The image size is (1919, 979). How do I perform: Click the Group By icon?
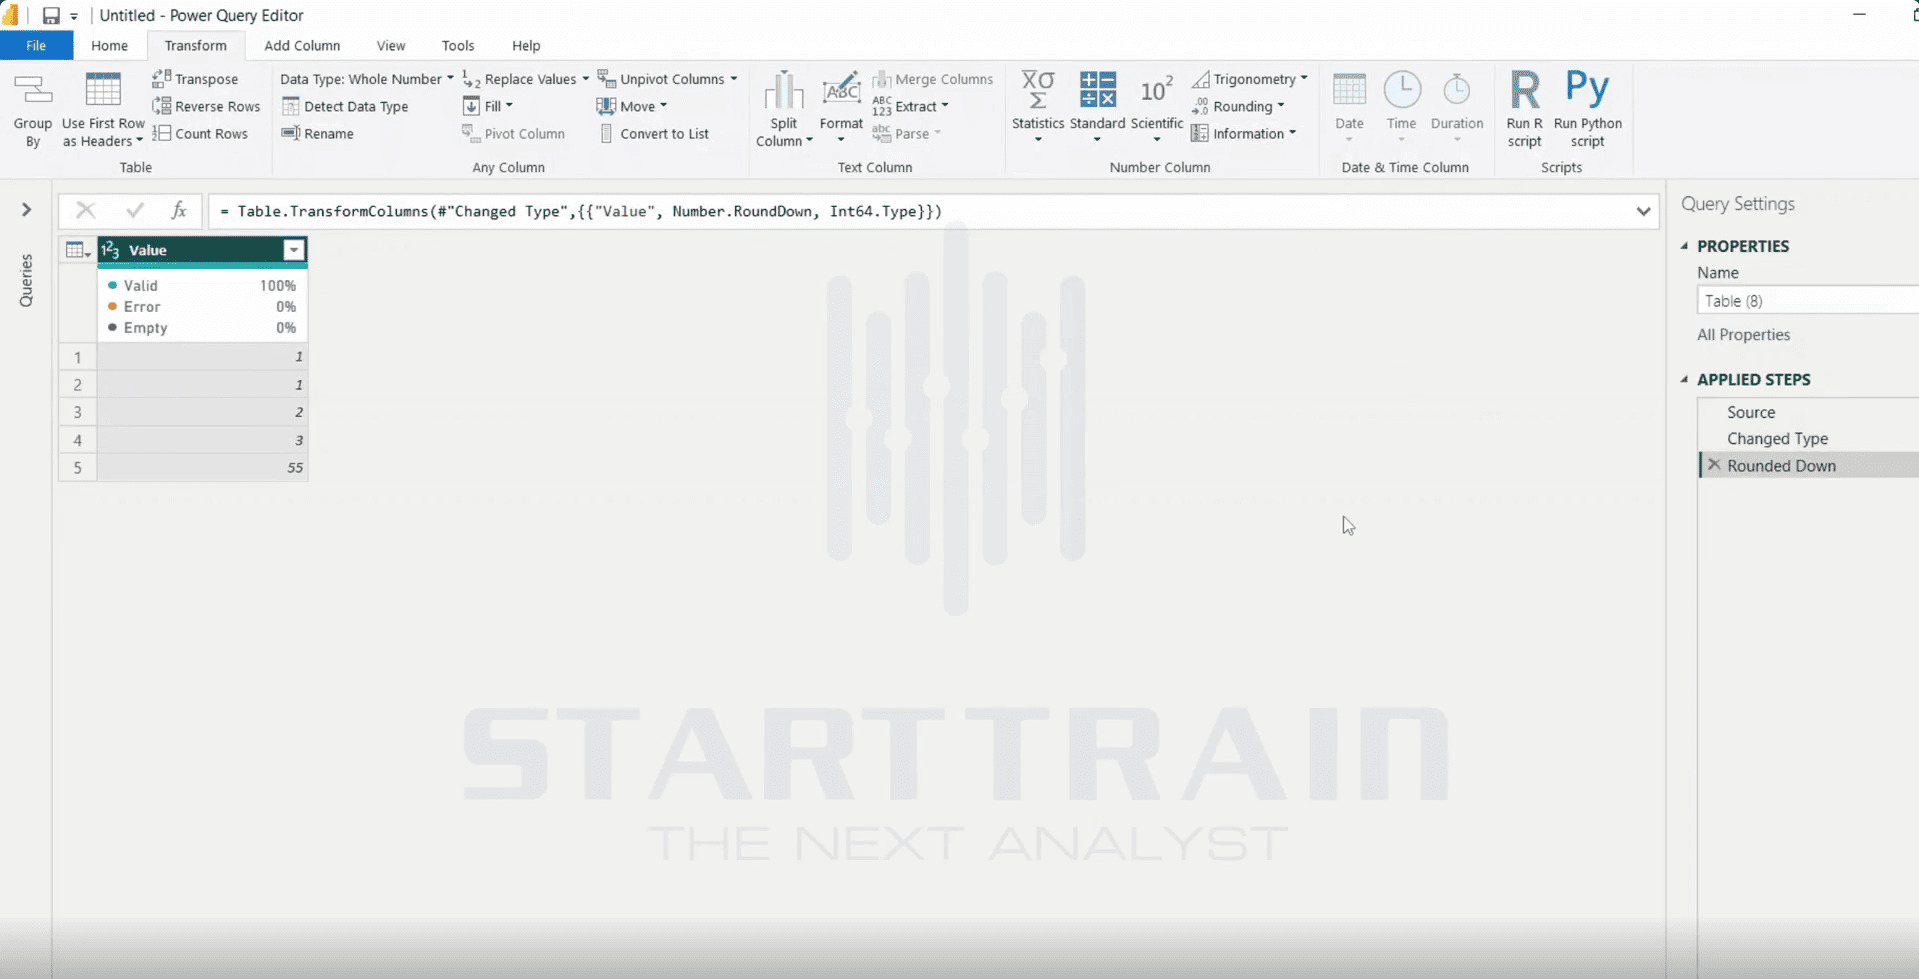[x=32, y=92]
